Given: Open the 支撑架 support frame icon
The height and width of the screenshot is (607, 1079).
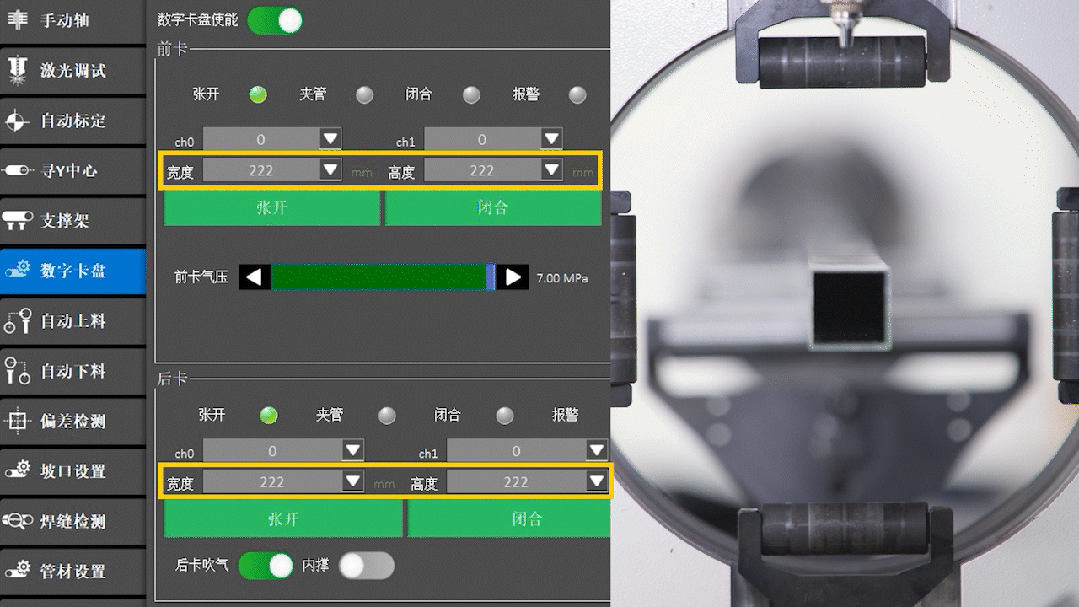Looking at the screenshot, I should tap(18, 221).
